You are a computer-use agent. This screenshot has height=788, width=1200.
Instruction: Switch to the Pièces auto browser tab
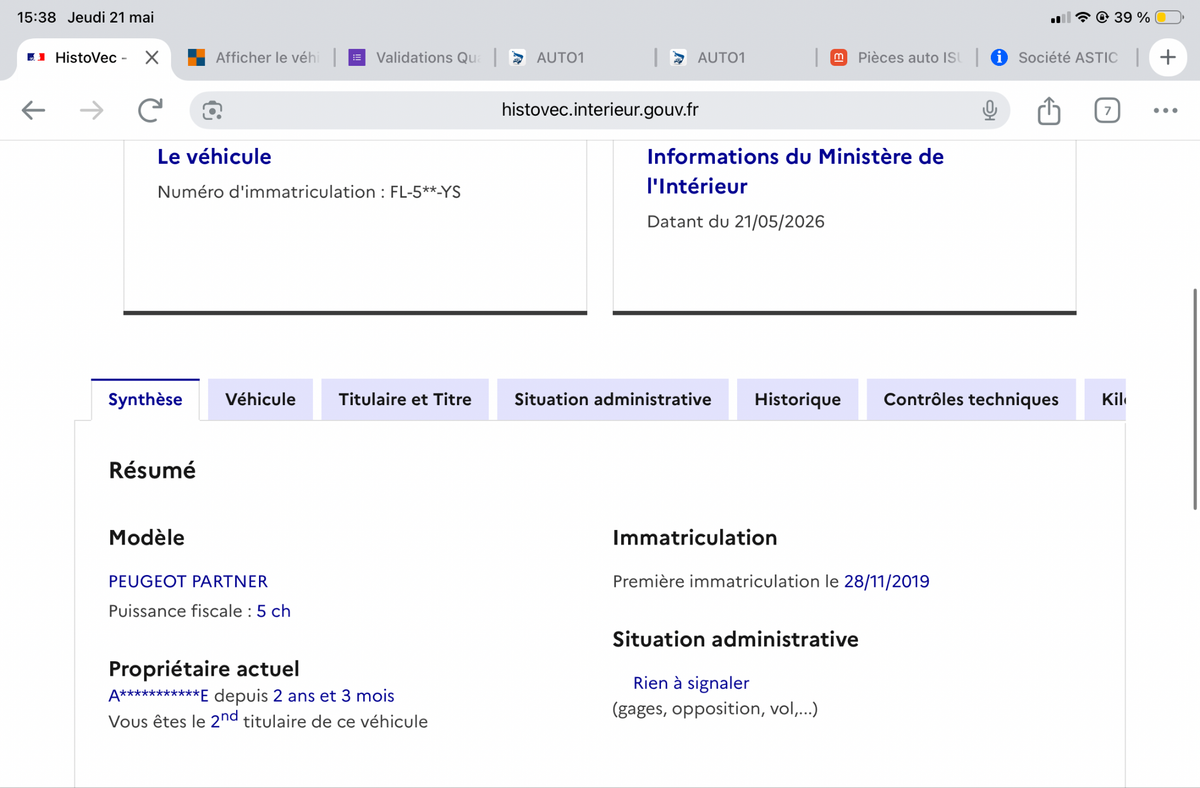(x=897, y=57)
